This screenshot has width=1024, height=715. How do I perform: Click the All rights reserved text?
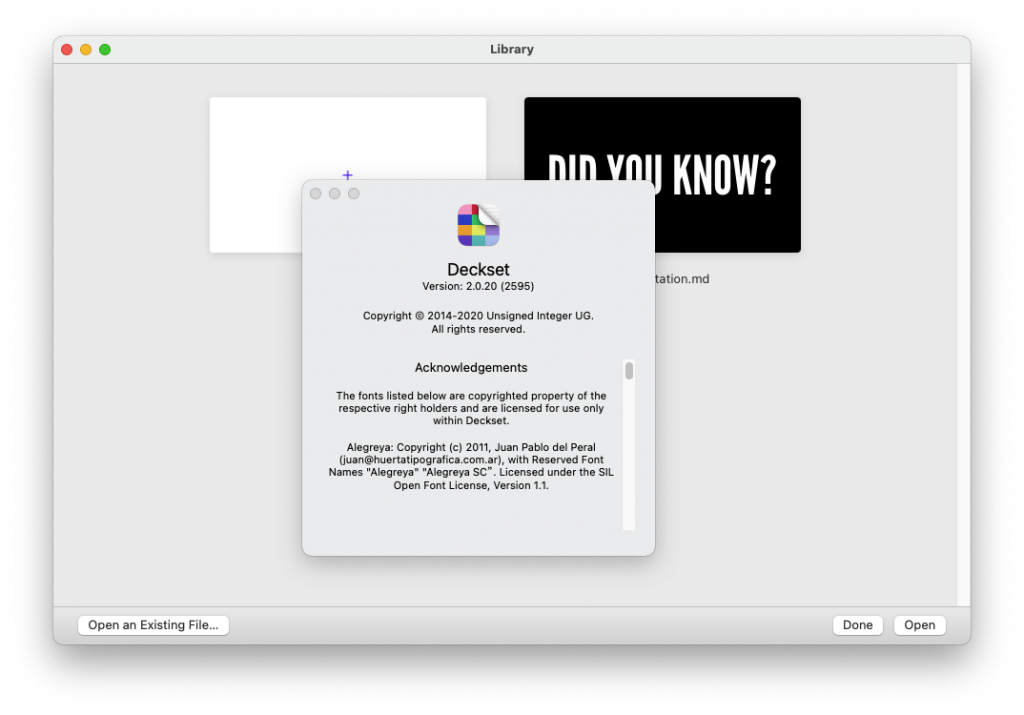pyautogui.click(x=478, y=329)
